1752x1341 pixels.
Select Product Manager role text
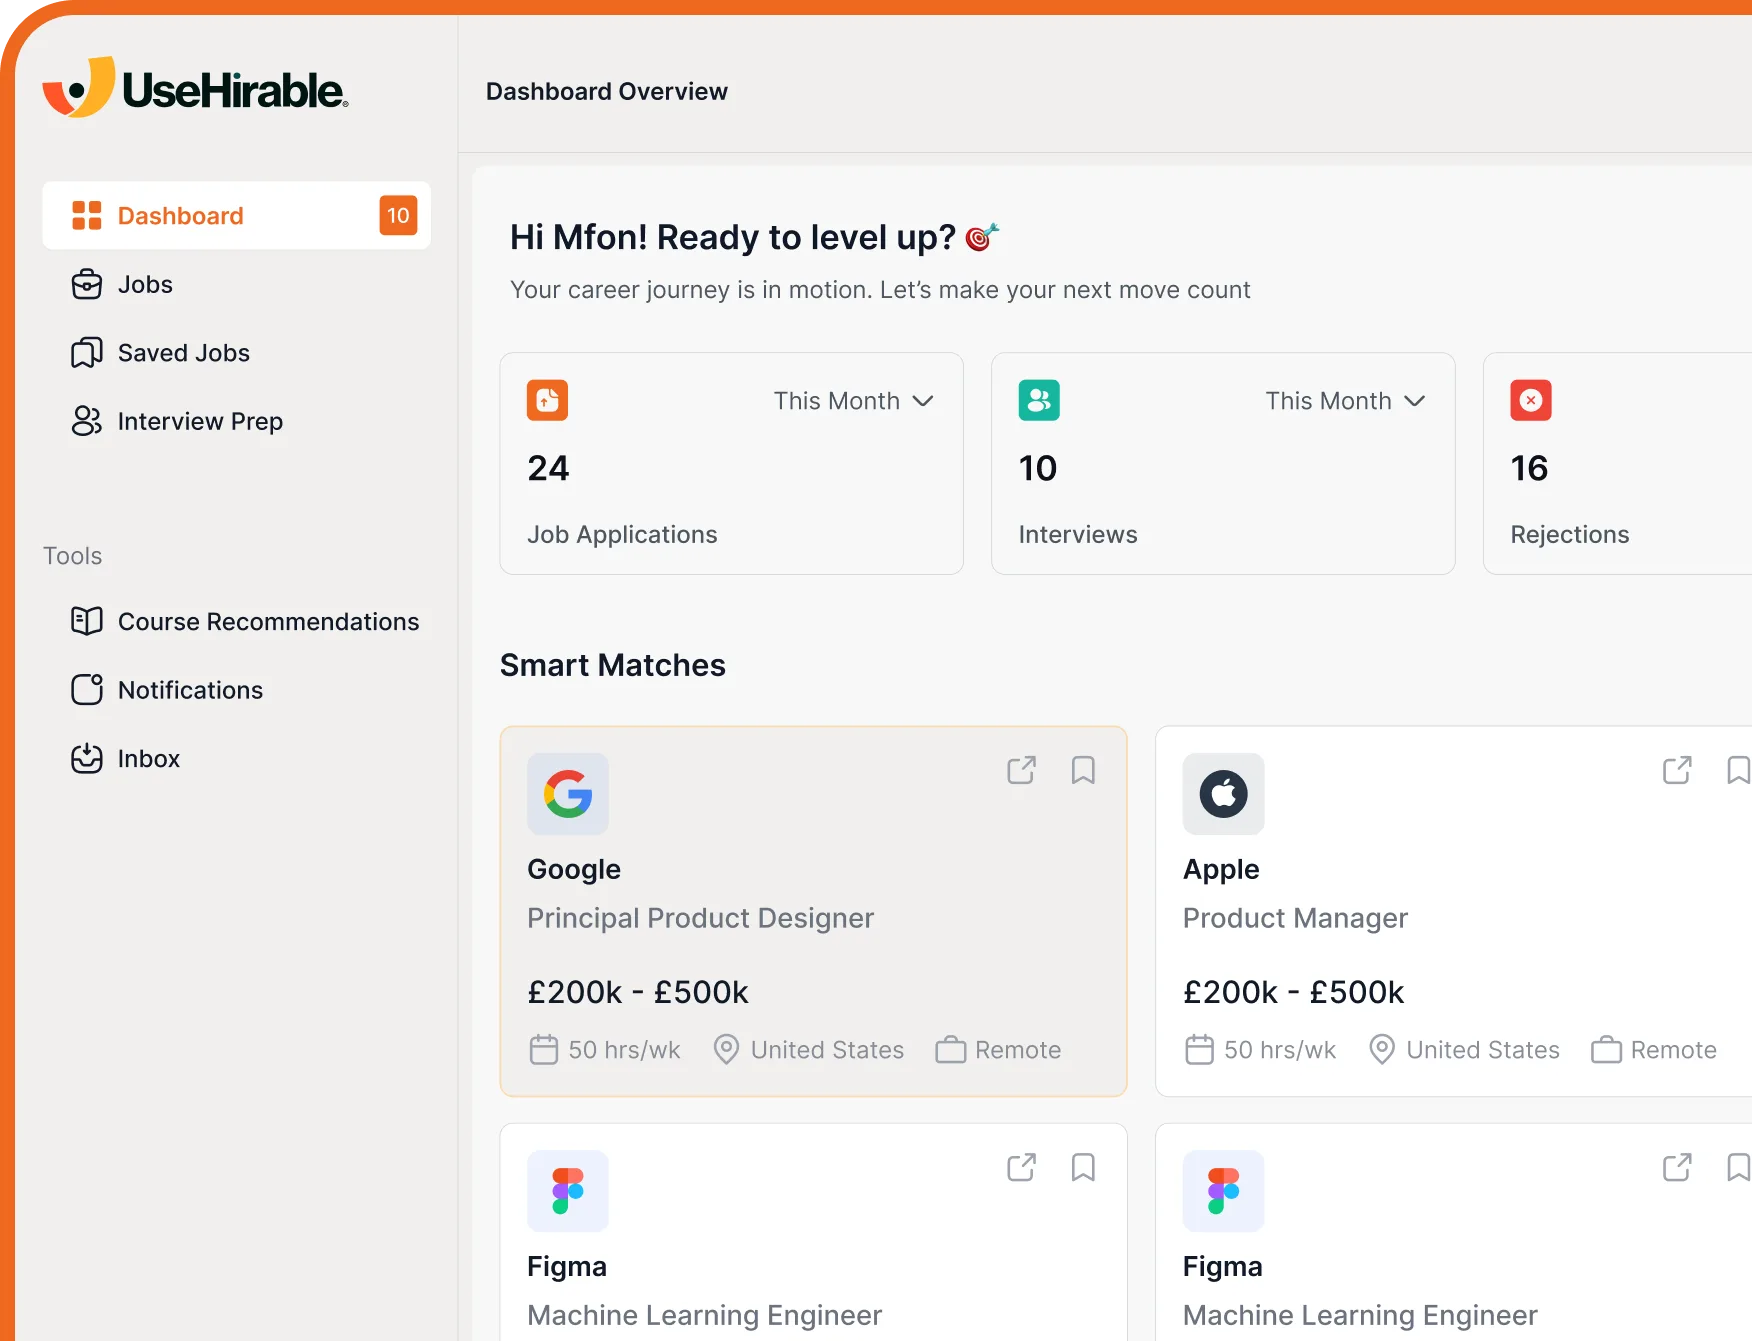tap(1295, 918)
